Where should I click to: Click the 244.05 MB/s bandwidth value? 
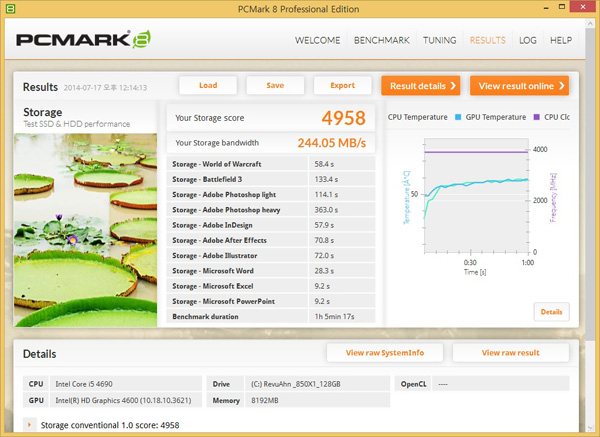coord(332,143)
